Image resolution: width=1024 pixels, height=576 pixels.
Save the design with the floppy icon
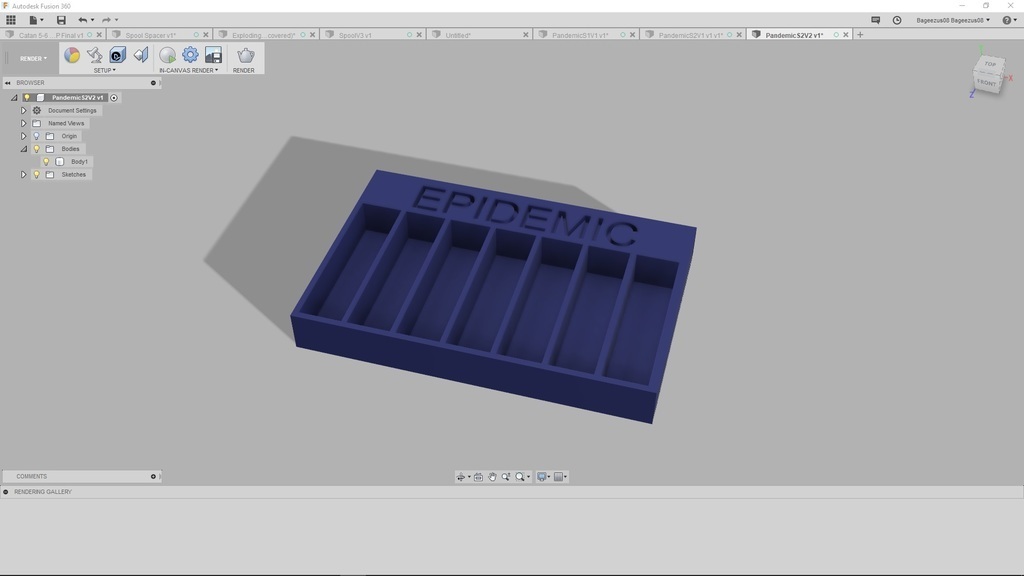point(61,20)
